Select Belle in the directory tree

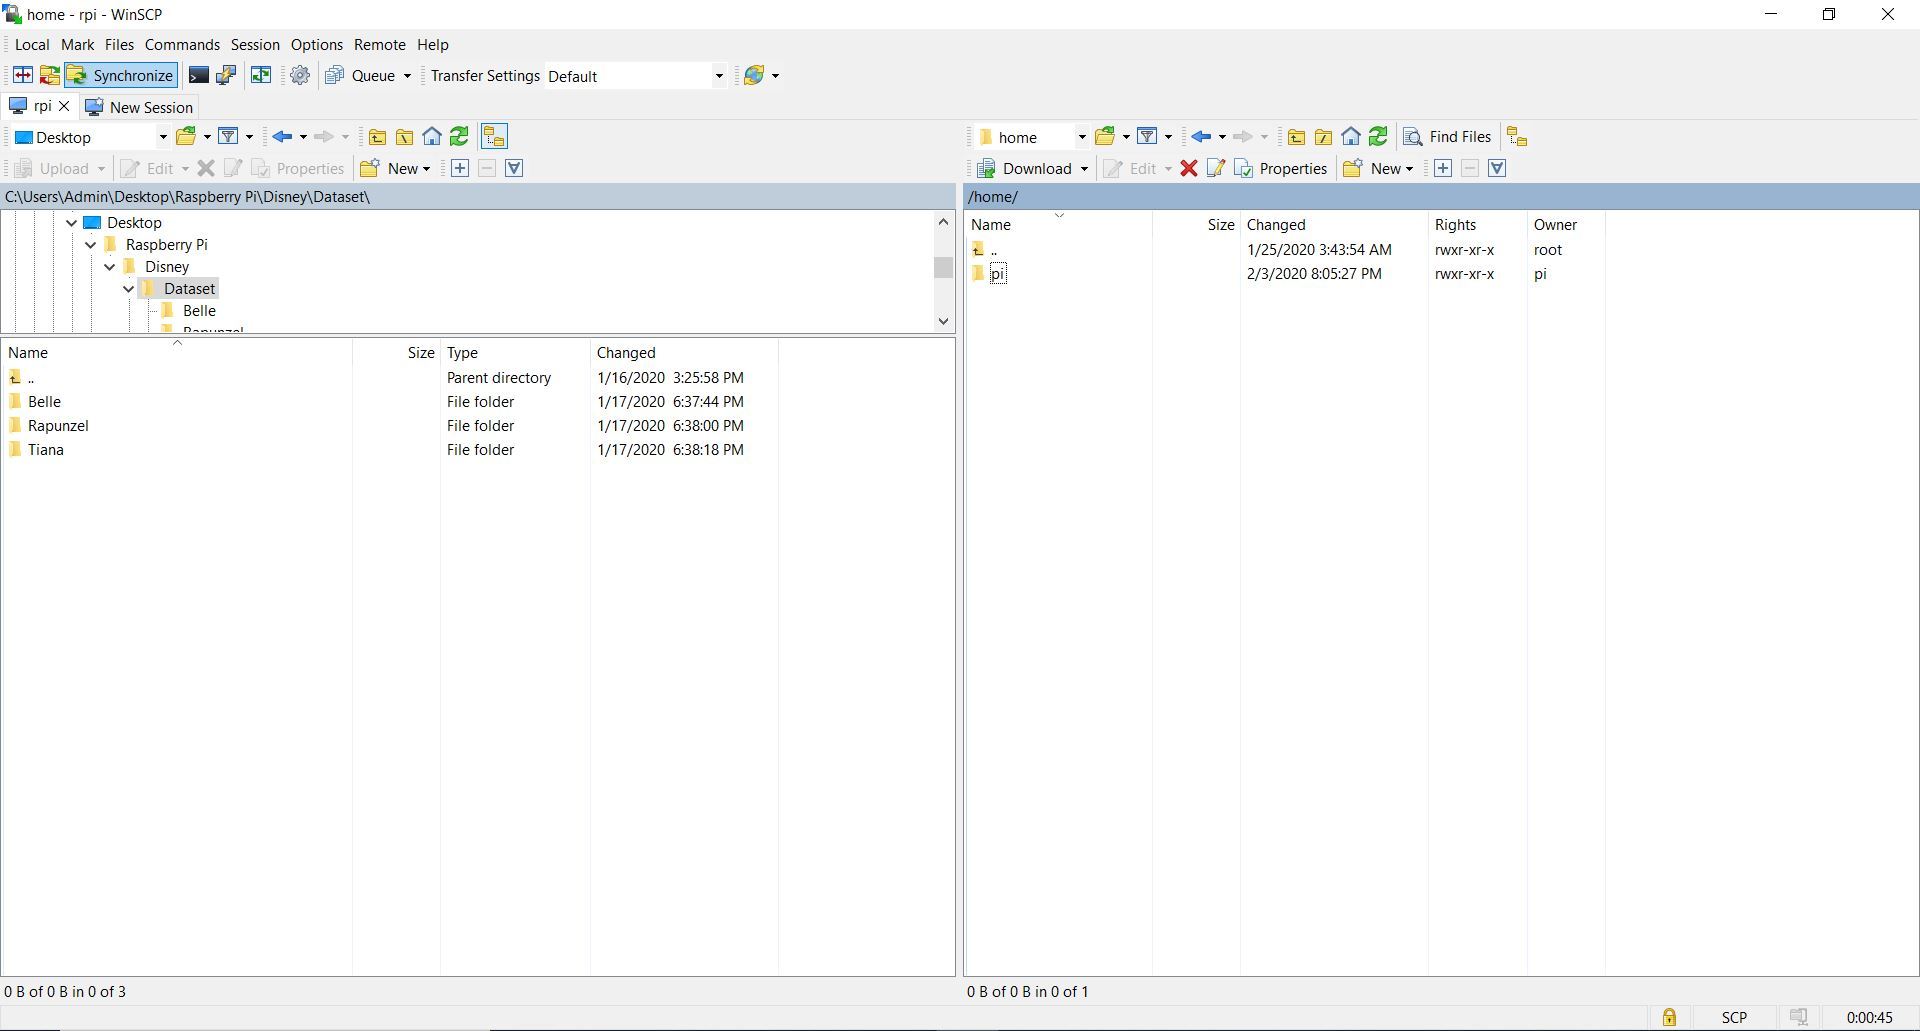coord(199,311)
